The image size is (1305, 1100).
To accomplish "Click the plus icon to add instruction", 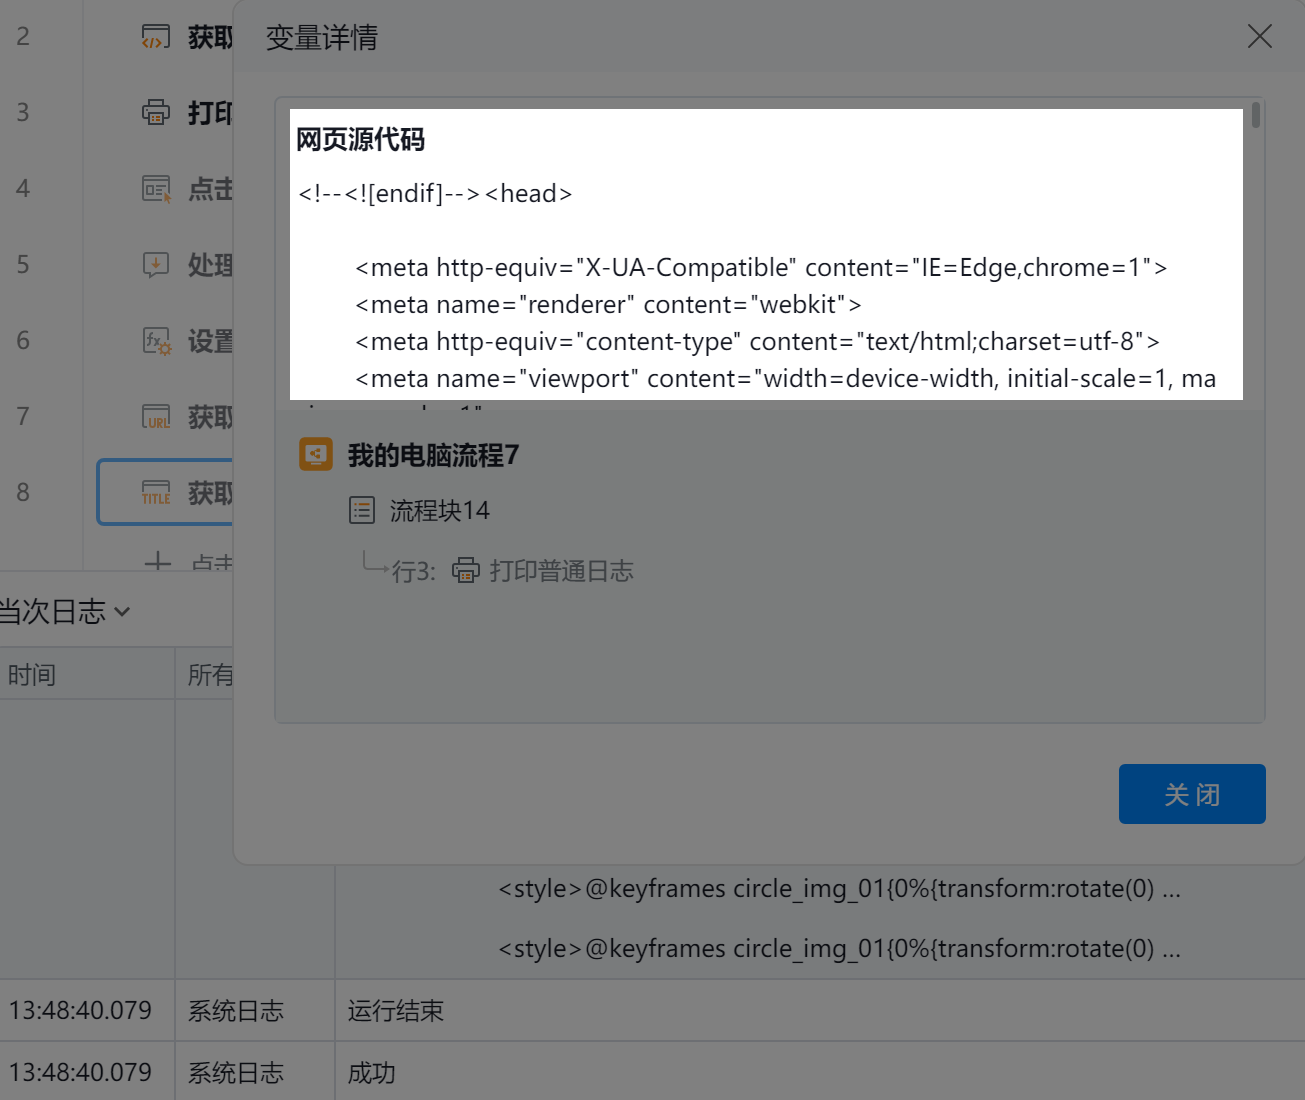I will tap(157, 562).
